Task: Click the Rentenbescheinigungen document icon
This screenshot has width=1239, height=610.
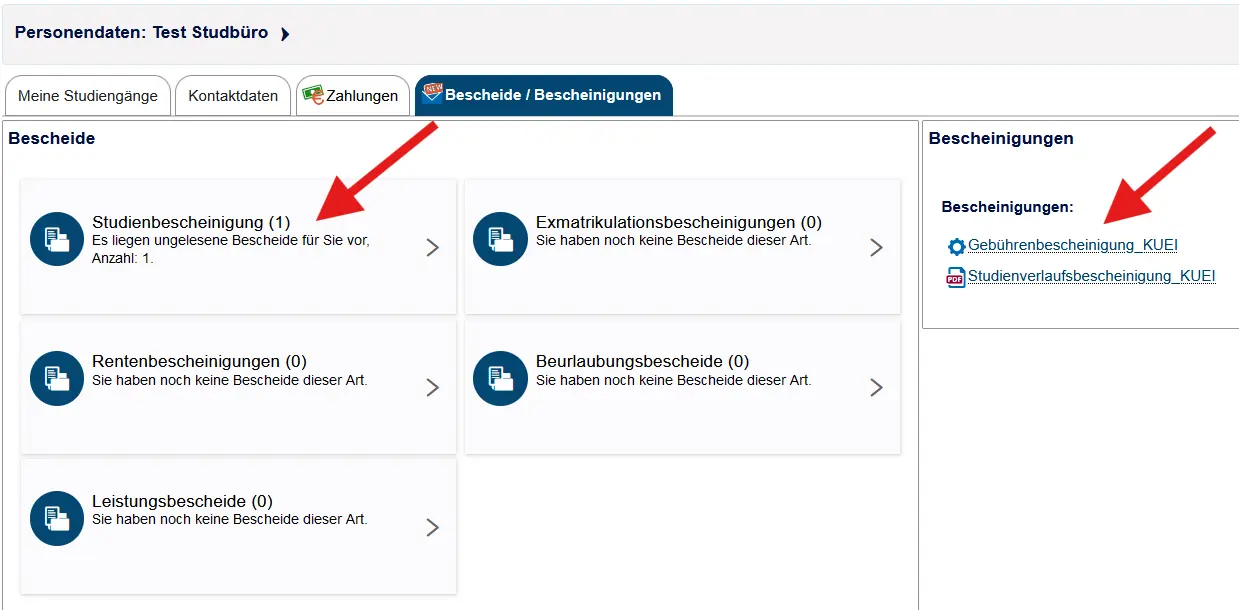Action: [x=57, y=378]
